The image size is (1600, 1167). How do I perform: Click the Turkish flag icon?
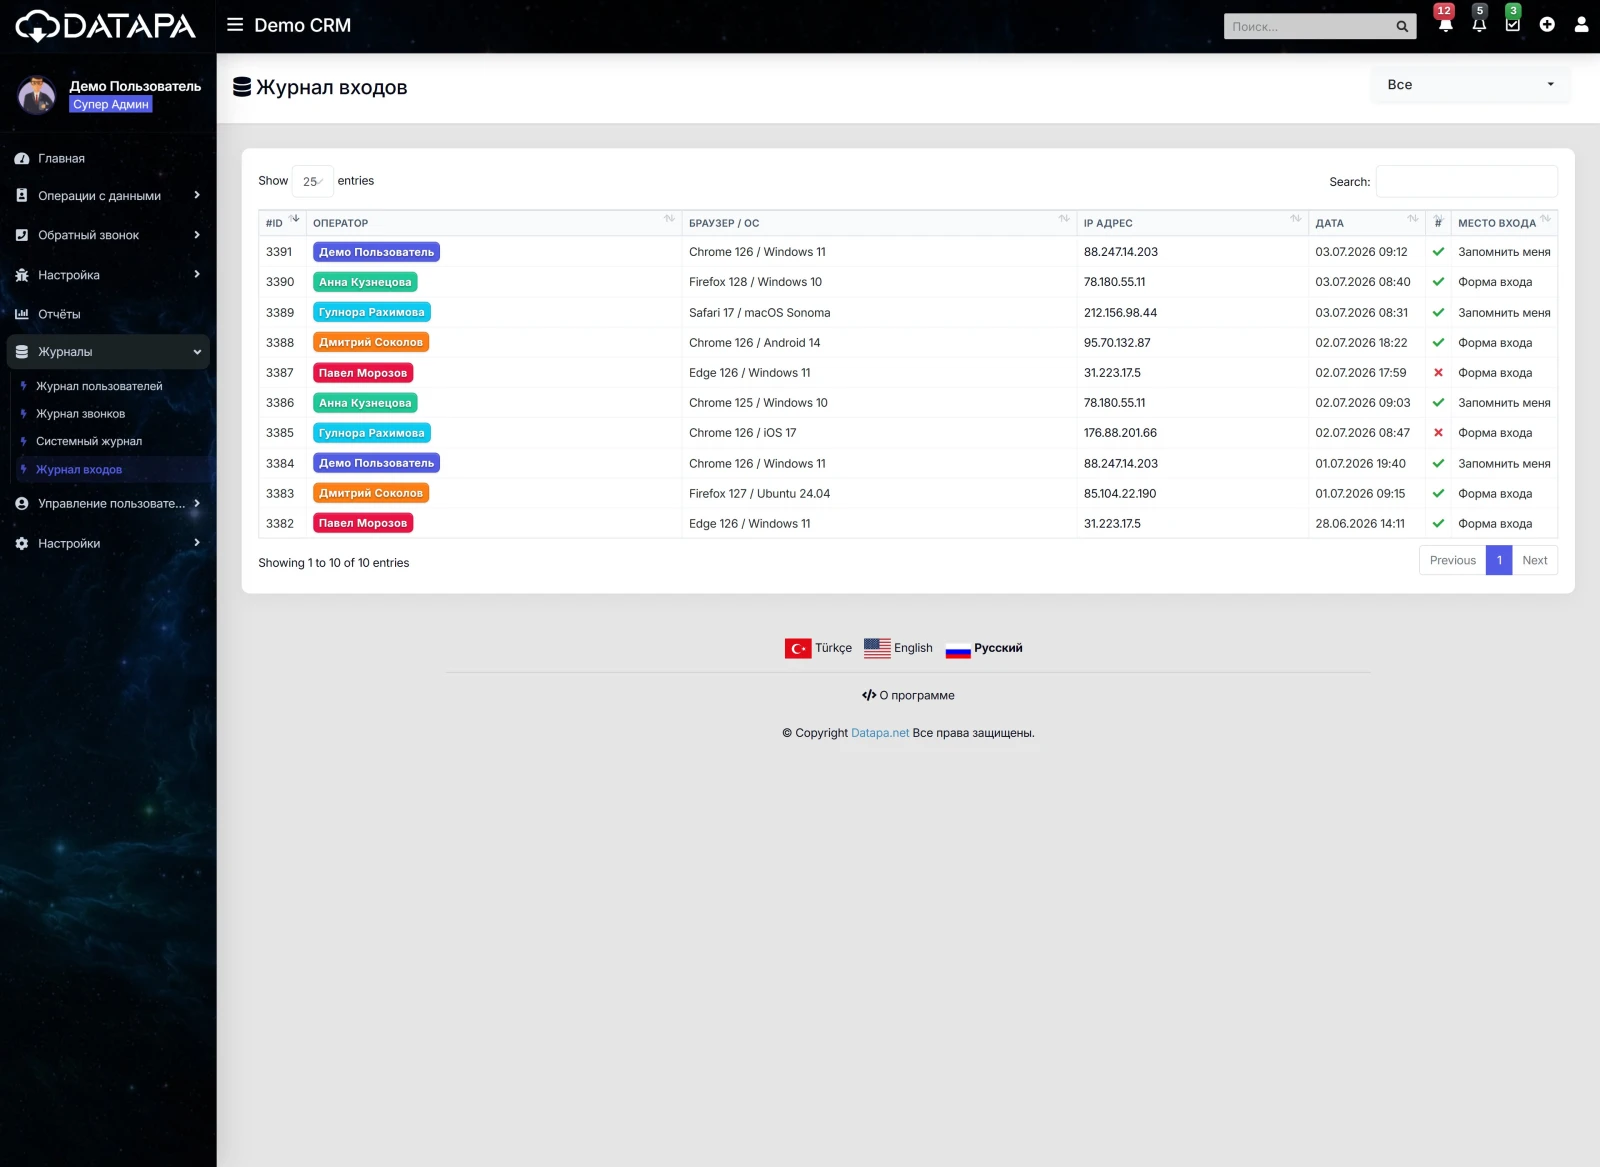tap(798, 648)
